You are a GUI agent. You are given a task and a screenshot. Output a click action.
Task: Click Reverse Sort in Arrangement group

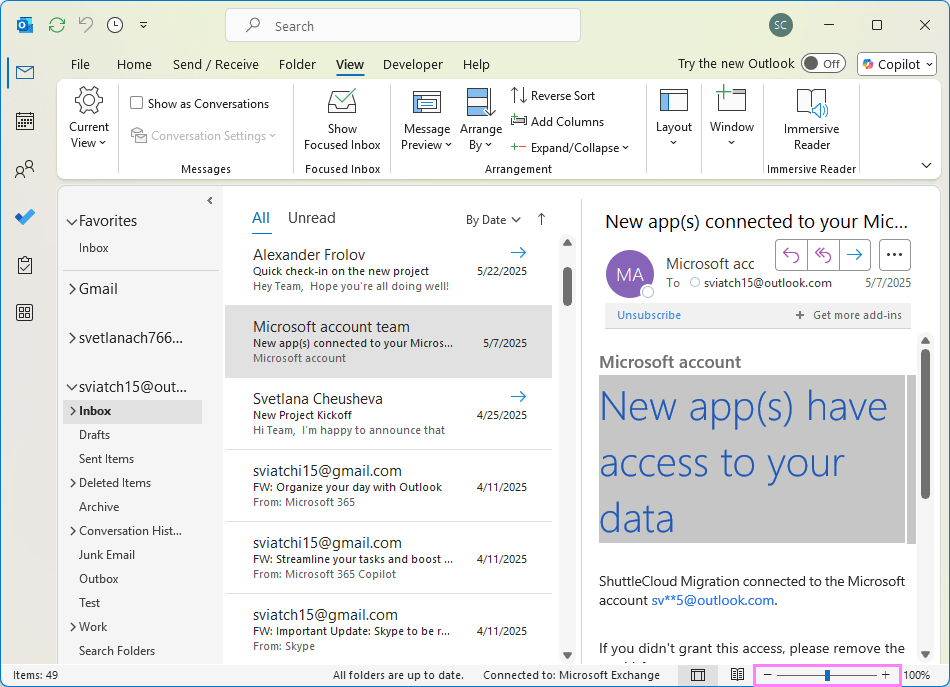(x=553, y=96)
